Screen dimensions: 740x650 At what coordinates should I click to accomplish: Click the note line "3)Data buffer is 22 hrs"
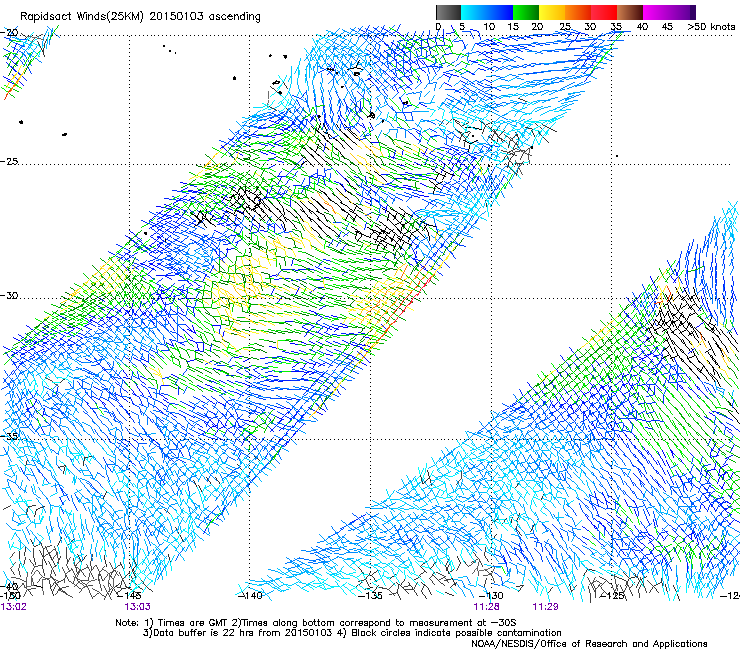pos(353,633)
